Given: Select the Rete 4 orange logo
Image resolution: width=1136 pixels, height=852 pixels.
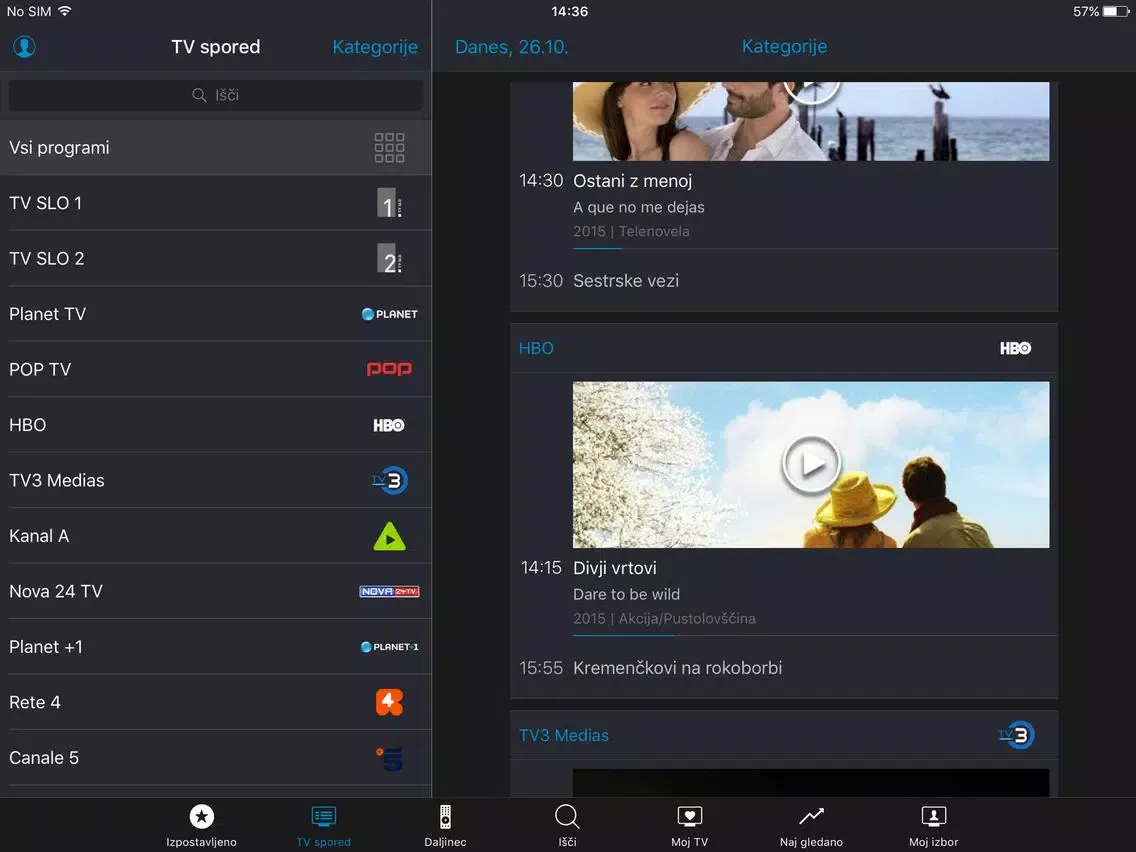Looking at the screenshot, I should pyautogui.click(x=389, y=703).
